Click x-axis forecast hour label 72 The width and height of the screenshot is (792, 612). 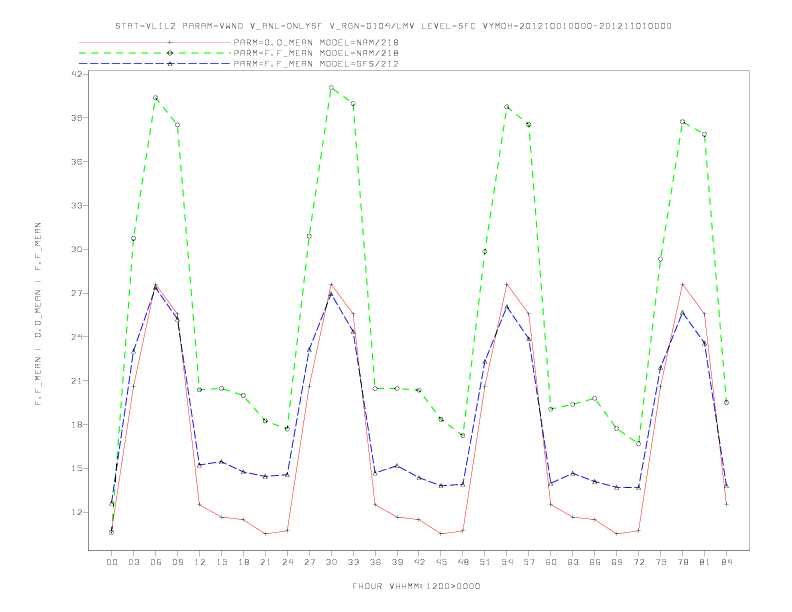(x=638, y=562)
